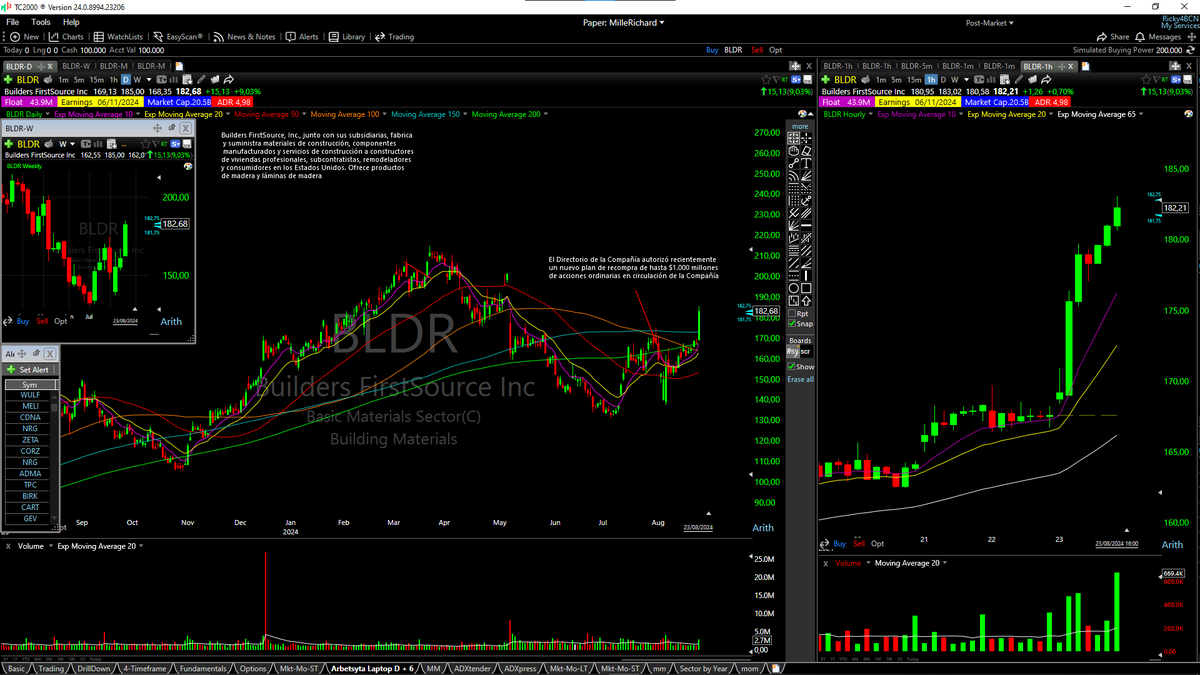Click the more button atop drawing tools
The width and height of the screenshot is (1200, 675).
tap(800, 126)
